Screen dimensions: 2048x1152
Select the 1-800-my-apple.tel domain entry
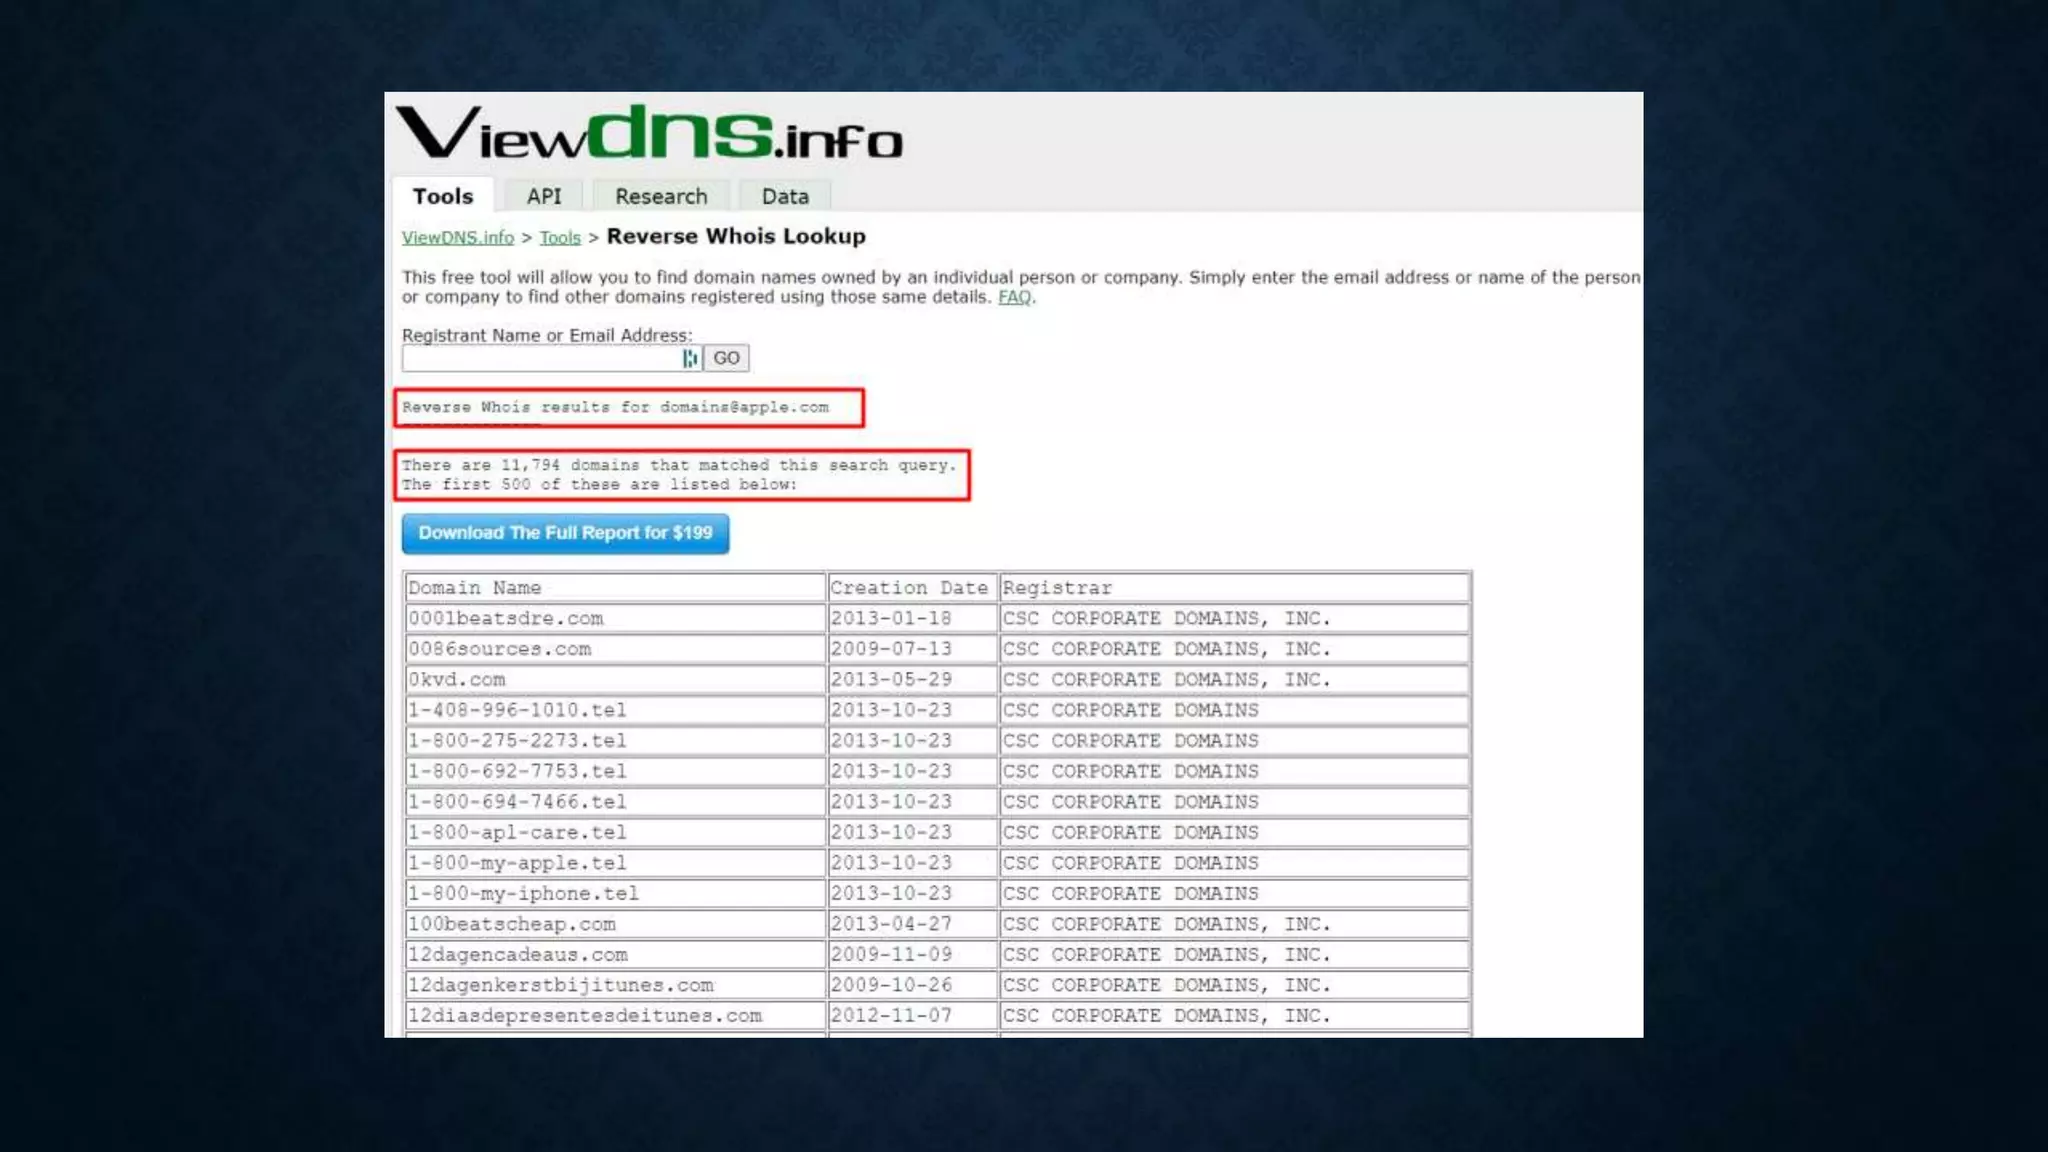pyautogui.click(x=517, y=863)
